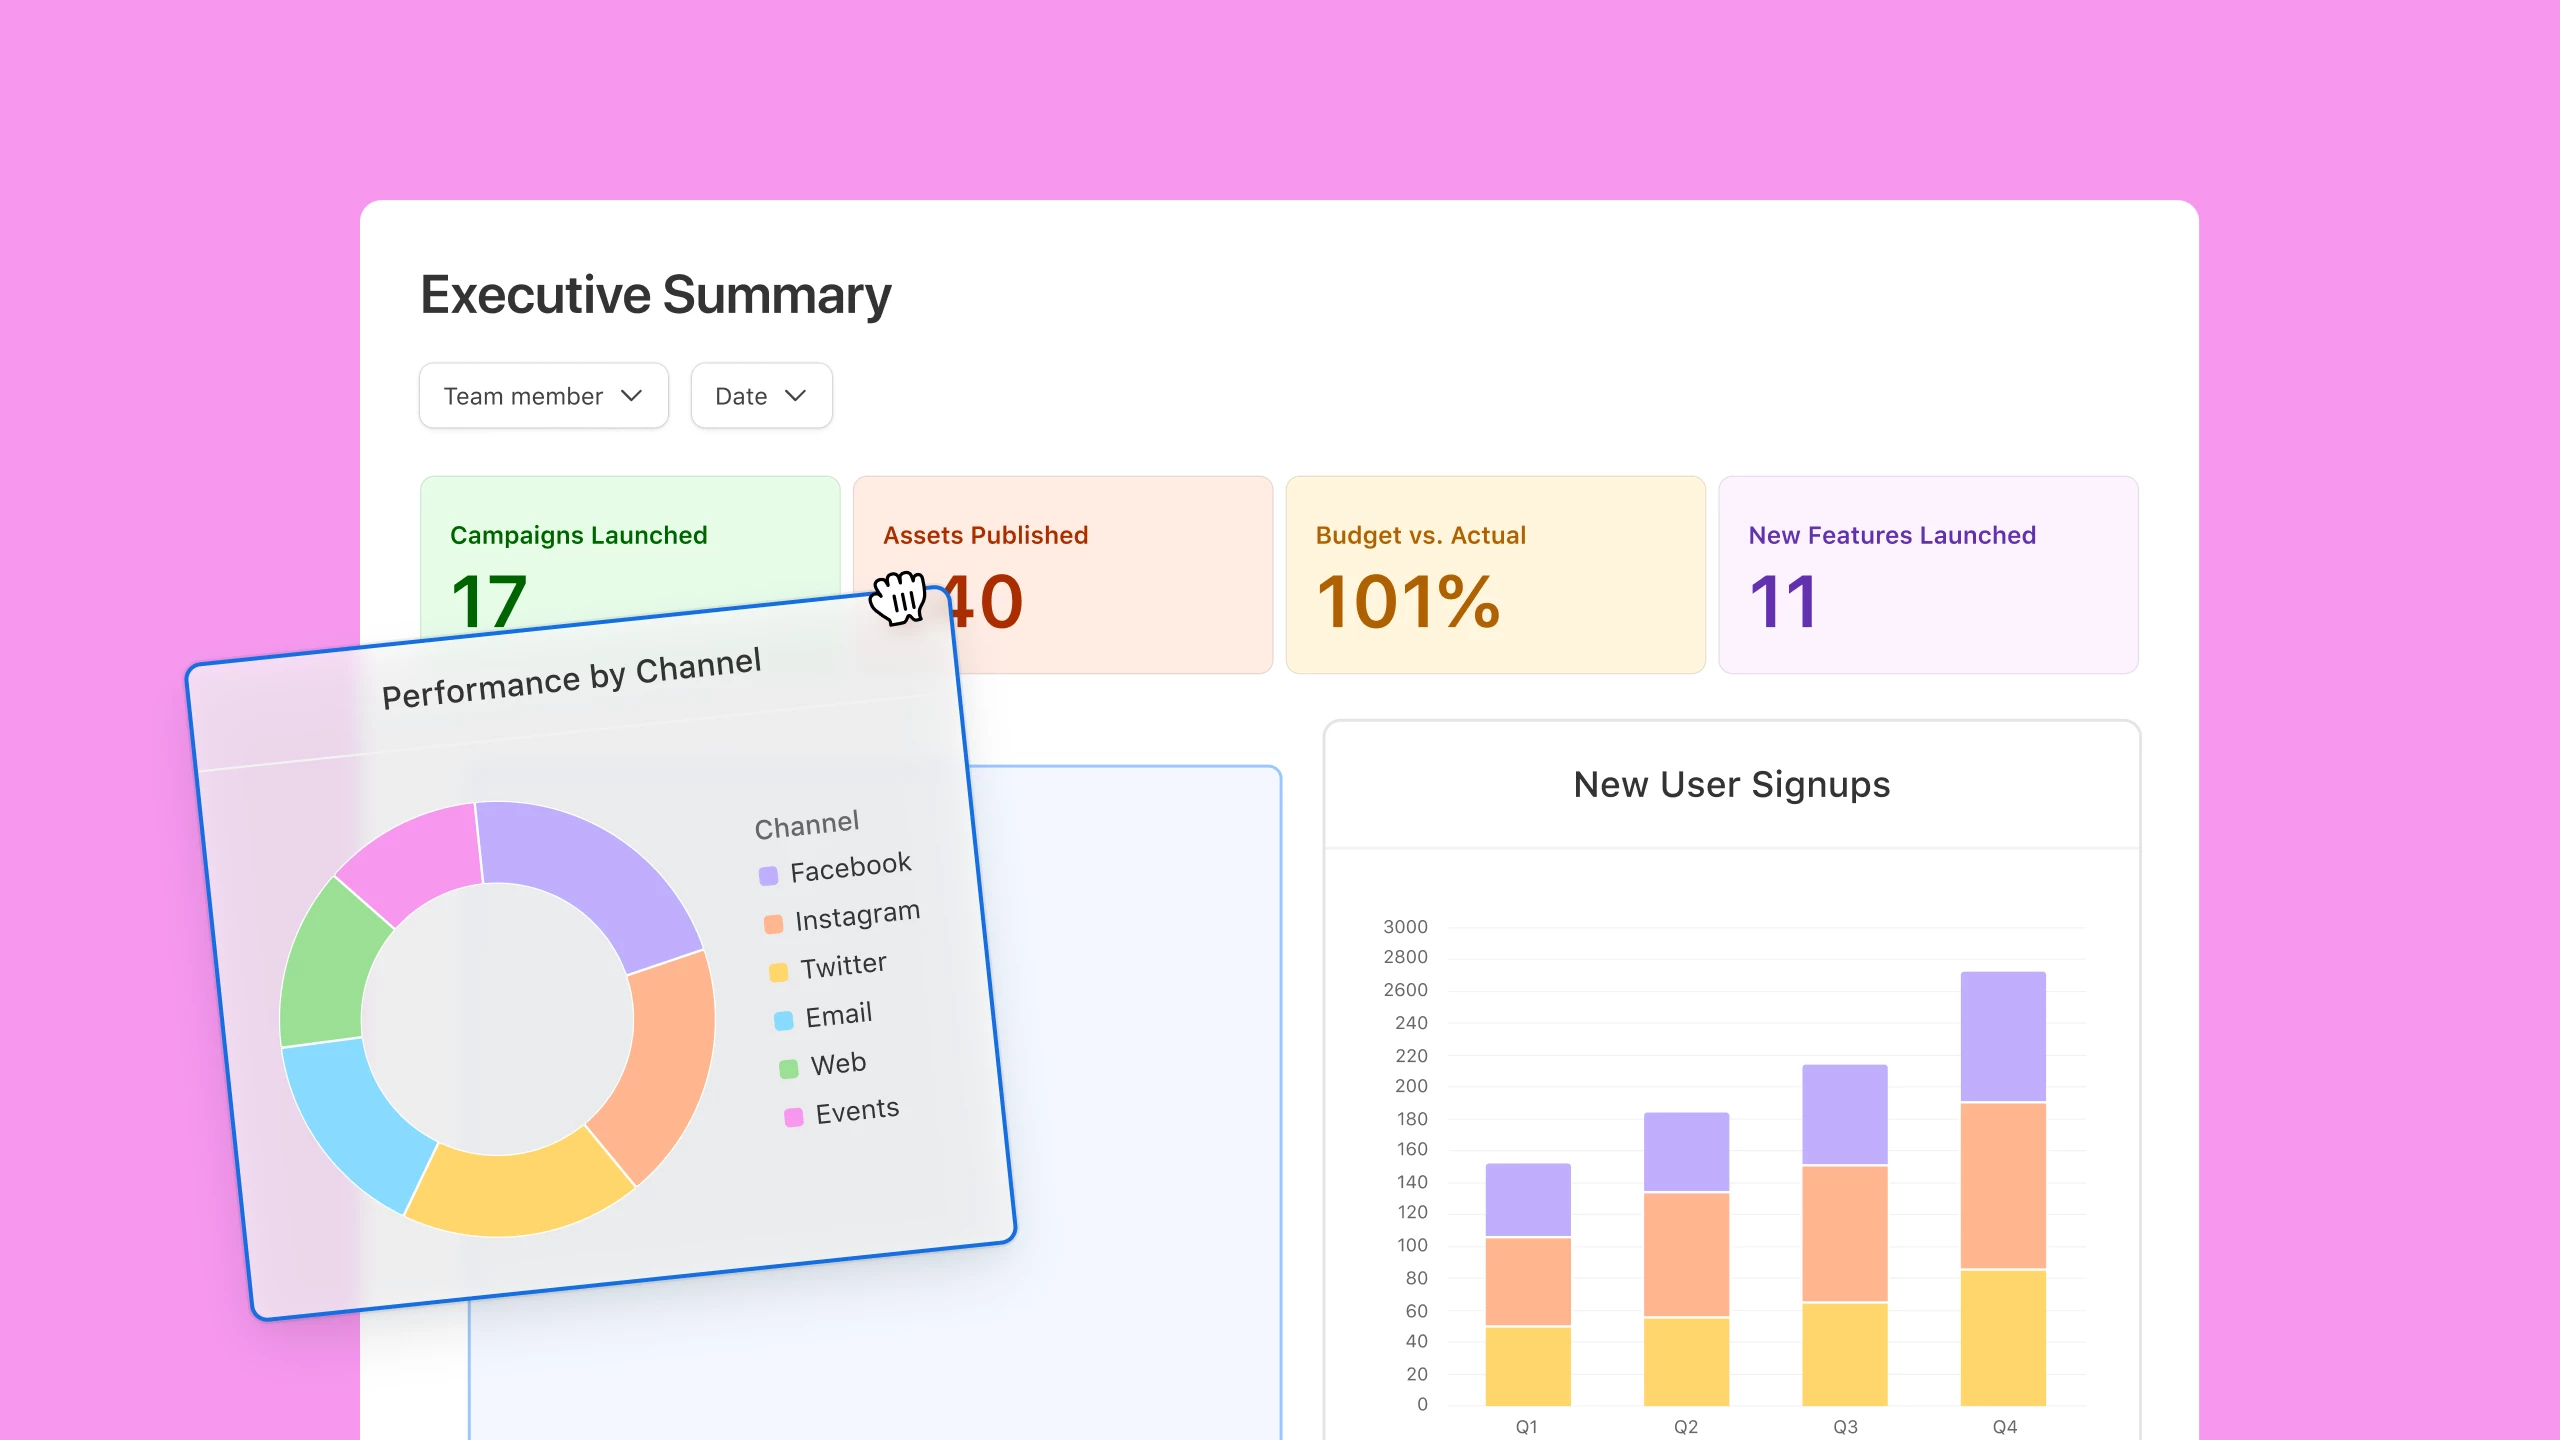Click the chevron beside Team member
This screenshot has width=2560, height=1440.
[631, 396]
